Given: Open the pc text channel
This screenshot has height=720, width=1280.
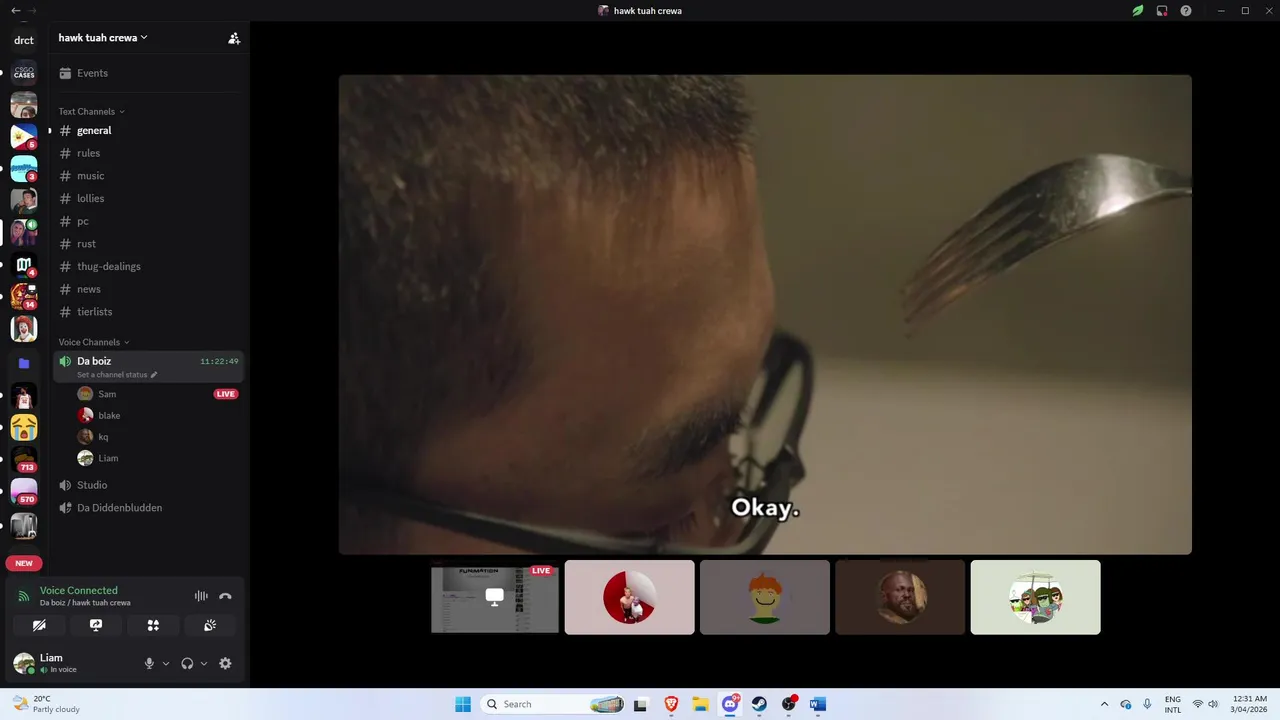Looking at the screenshot, I should [148, 221].
